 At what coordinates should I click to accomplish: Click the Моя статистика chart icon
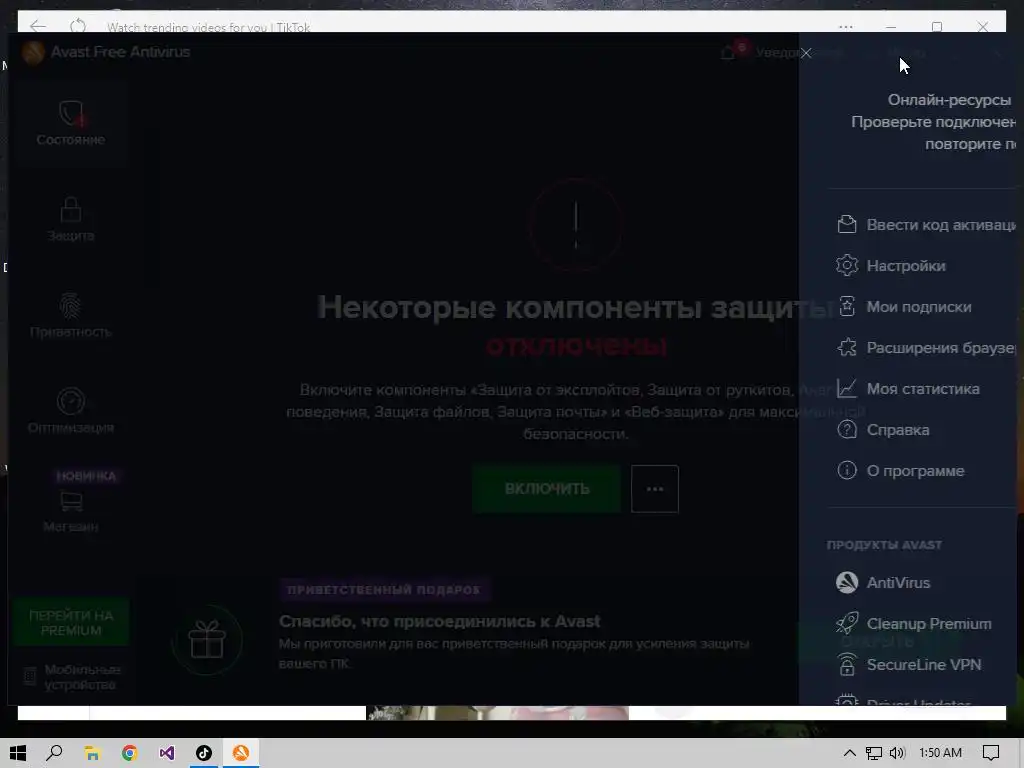click(x=847, y=389)
